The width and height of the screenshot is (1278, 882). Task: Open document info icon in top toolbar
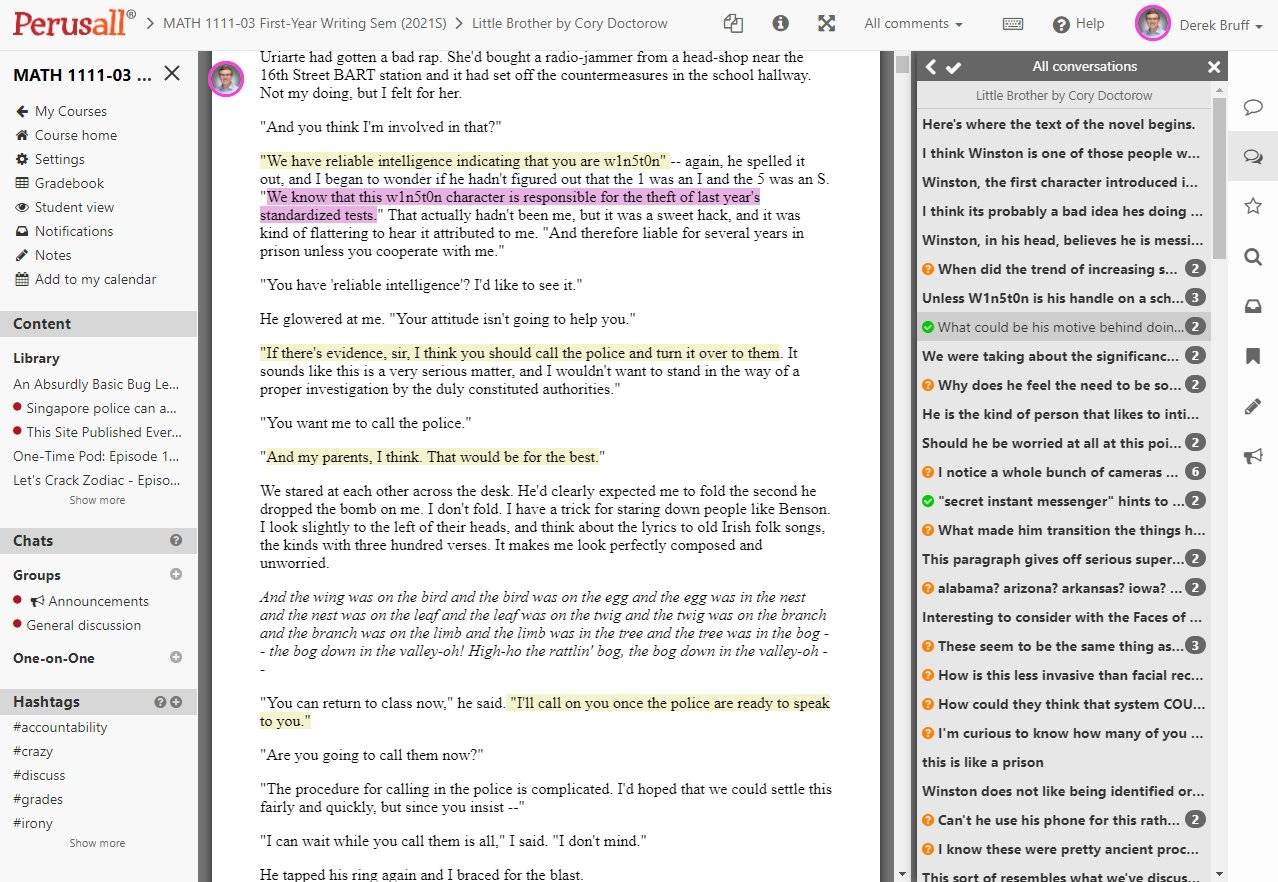coord(780,24)
